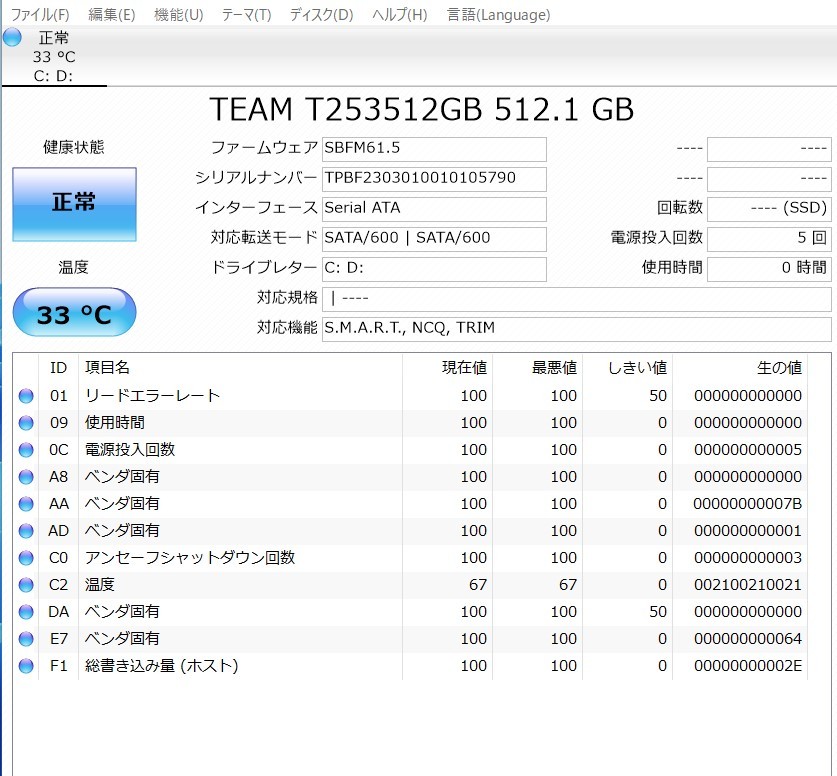Click the drive letter field C: D:
Screen dimensions: 837x776
point(434,268)
